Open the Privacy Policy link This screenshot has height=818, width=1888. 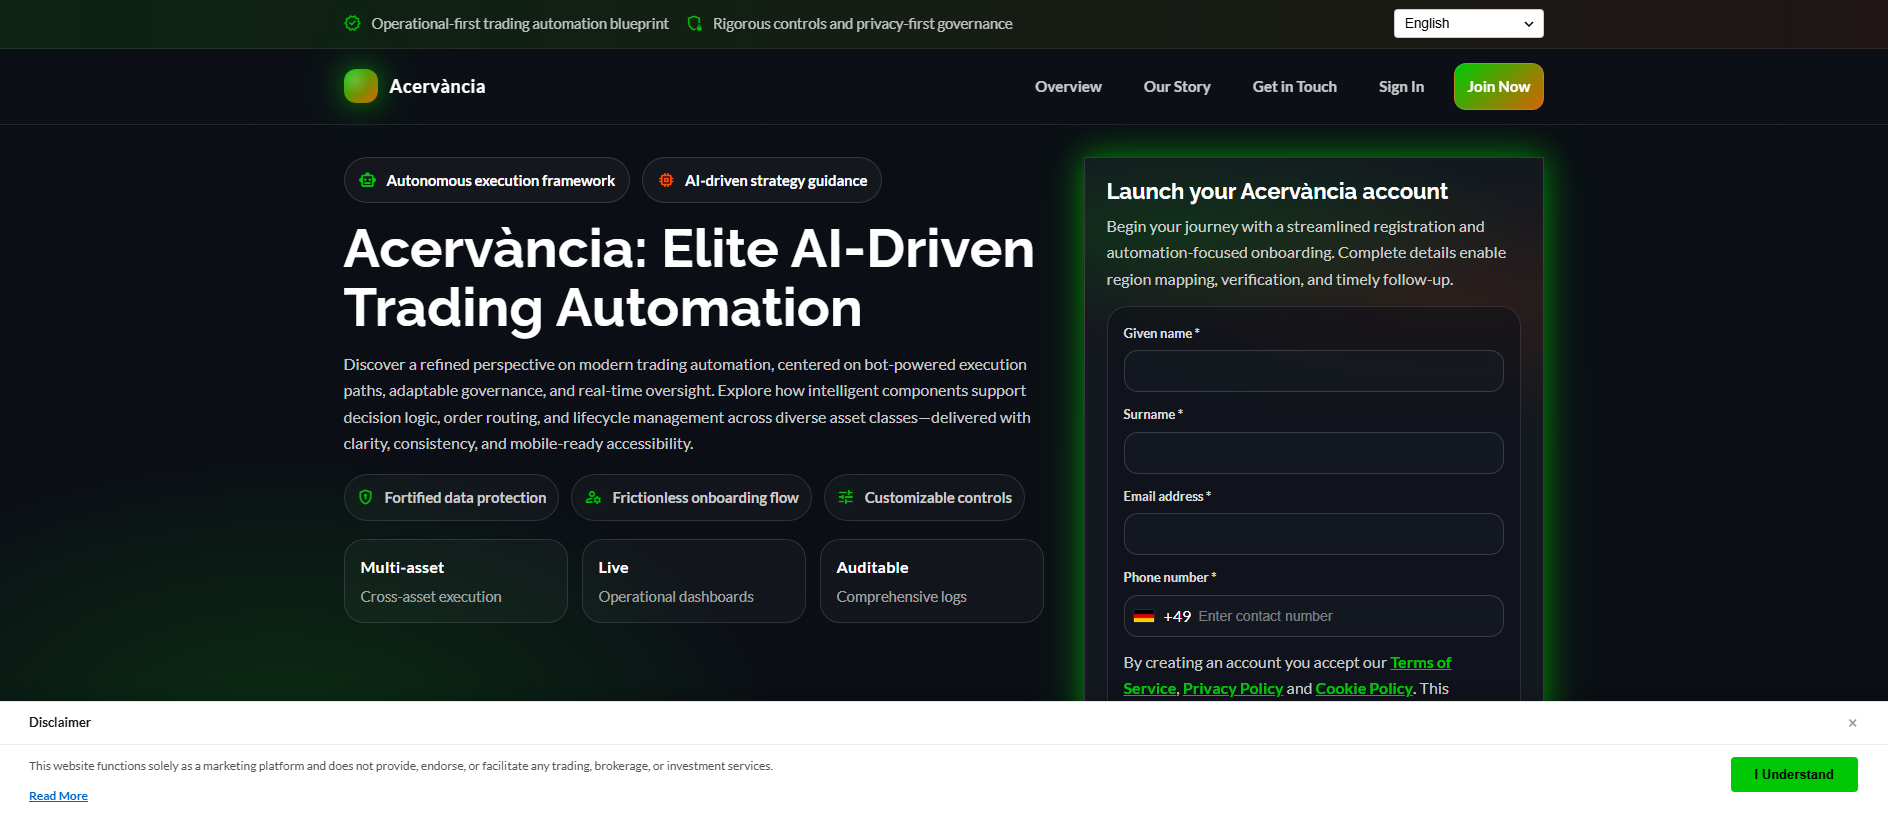[x=1232, y=688]
